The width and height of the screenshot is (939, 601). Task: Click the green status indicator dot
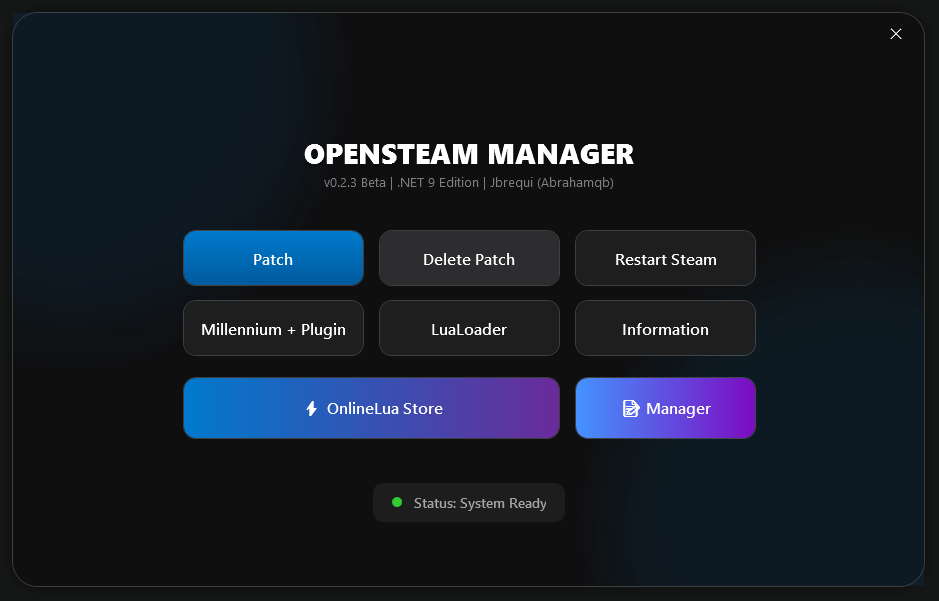pos(397,502)
